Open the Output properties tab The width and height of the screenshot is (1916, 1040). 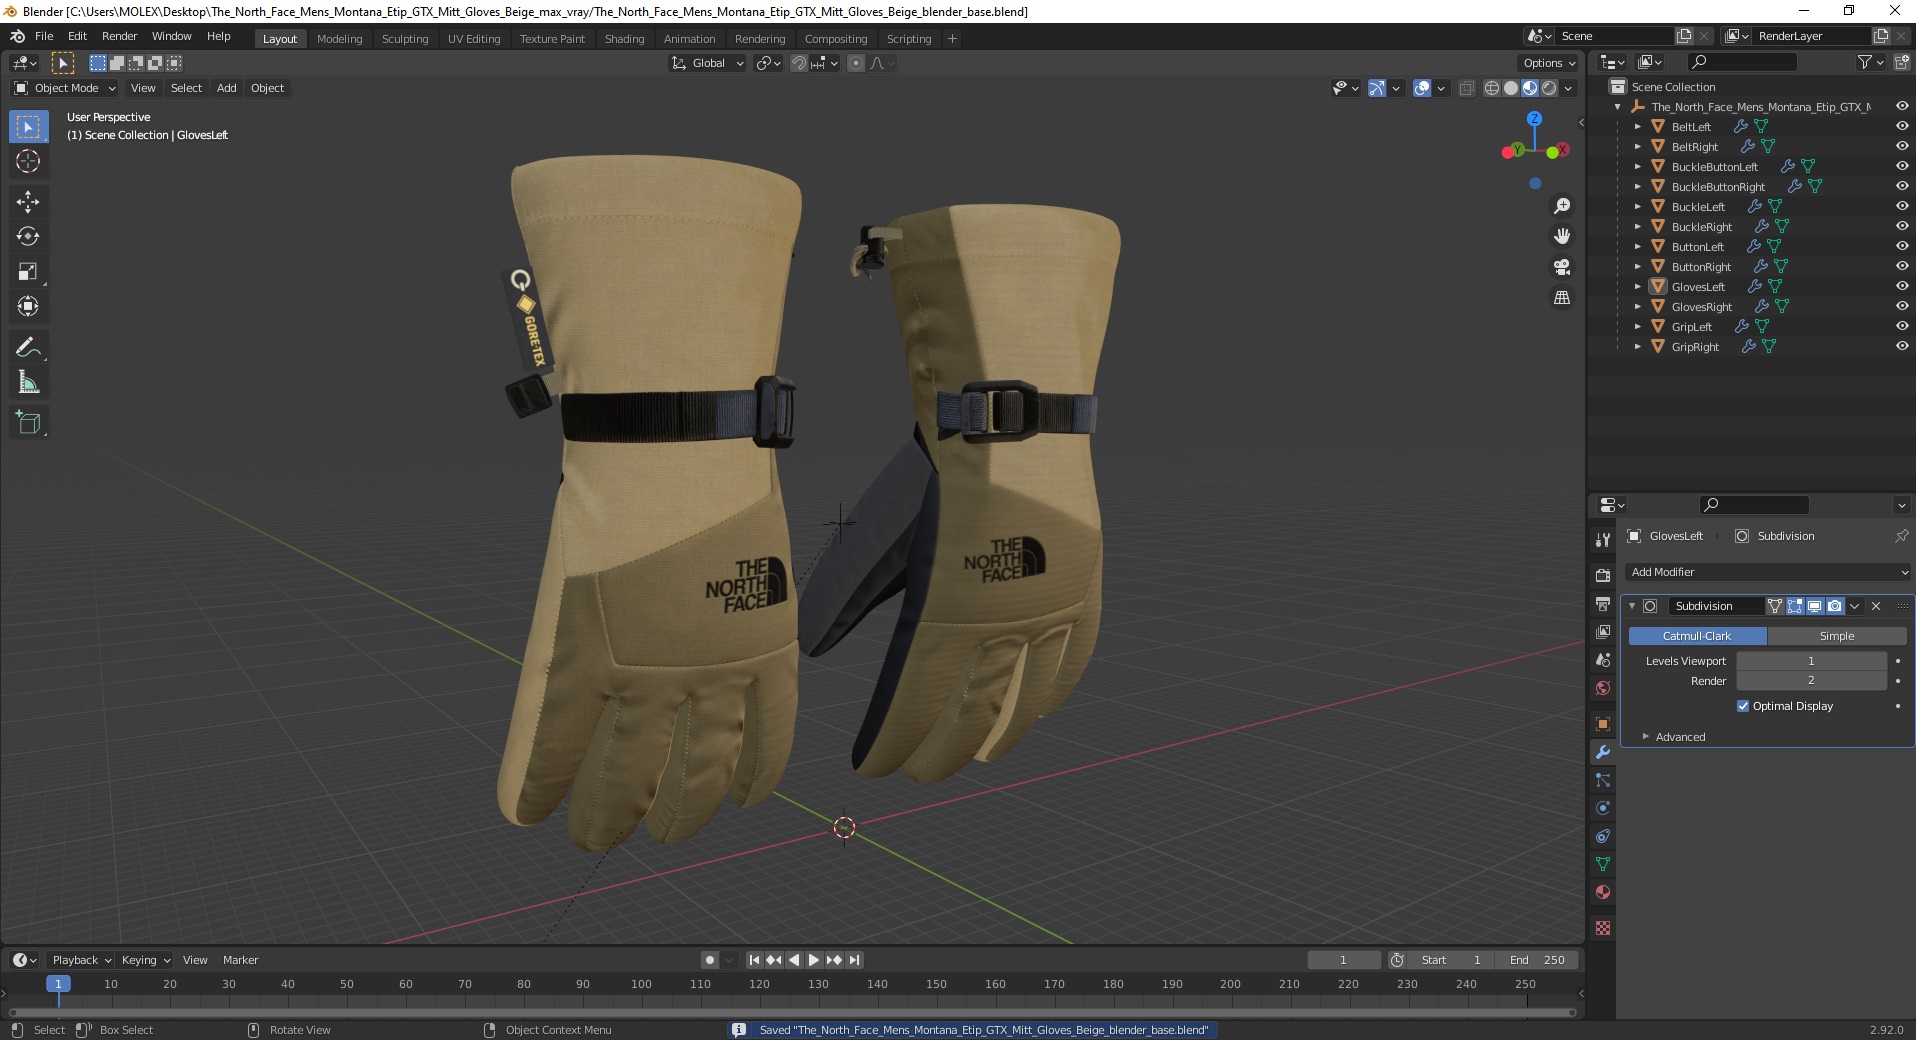click(1603, 604)
